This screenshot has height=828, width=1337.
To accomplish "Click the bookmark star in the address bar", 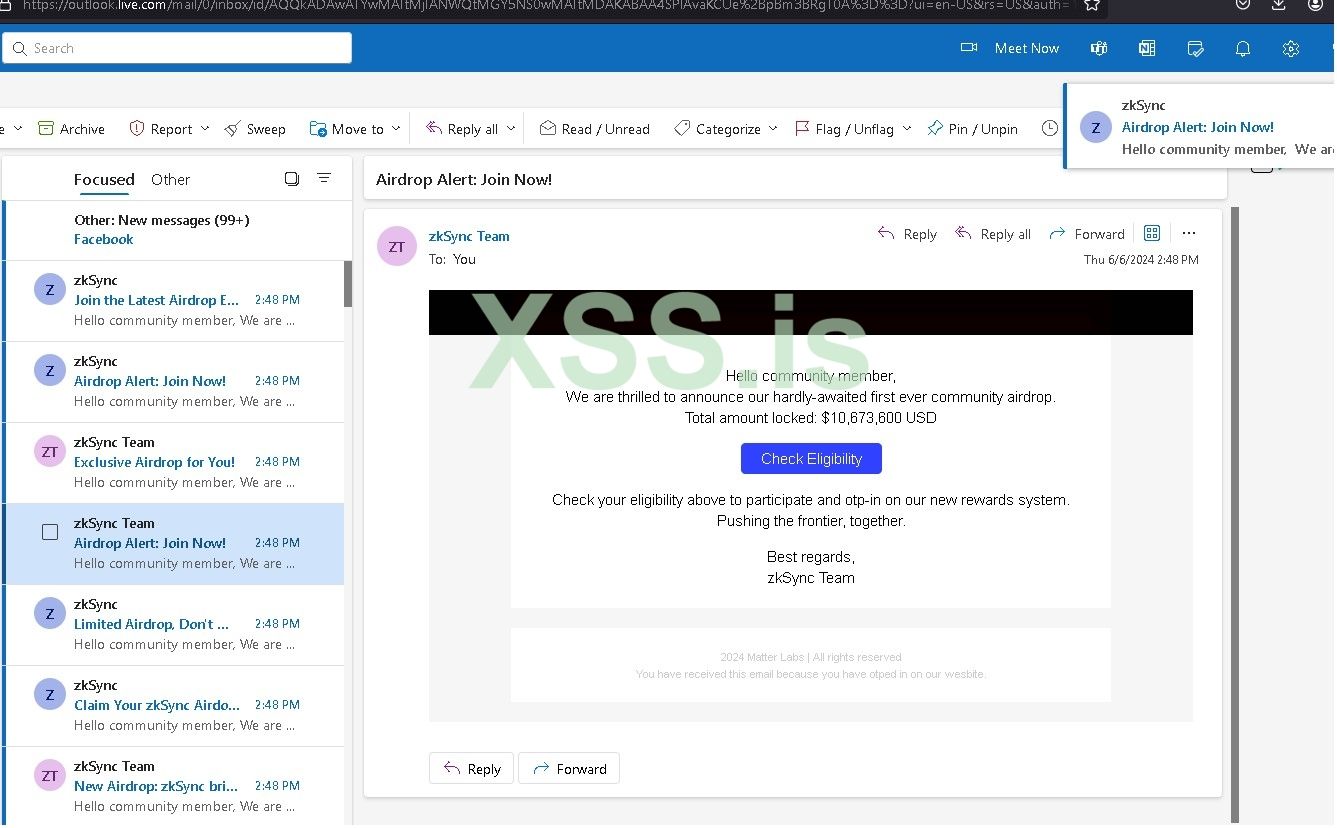I will (x=1092, y=5).
